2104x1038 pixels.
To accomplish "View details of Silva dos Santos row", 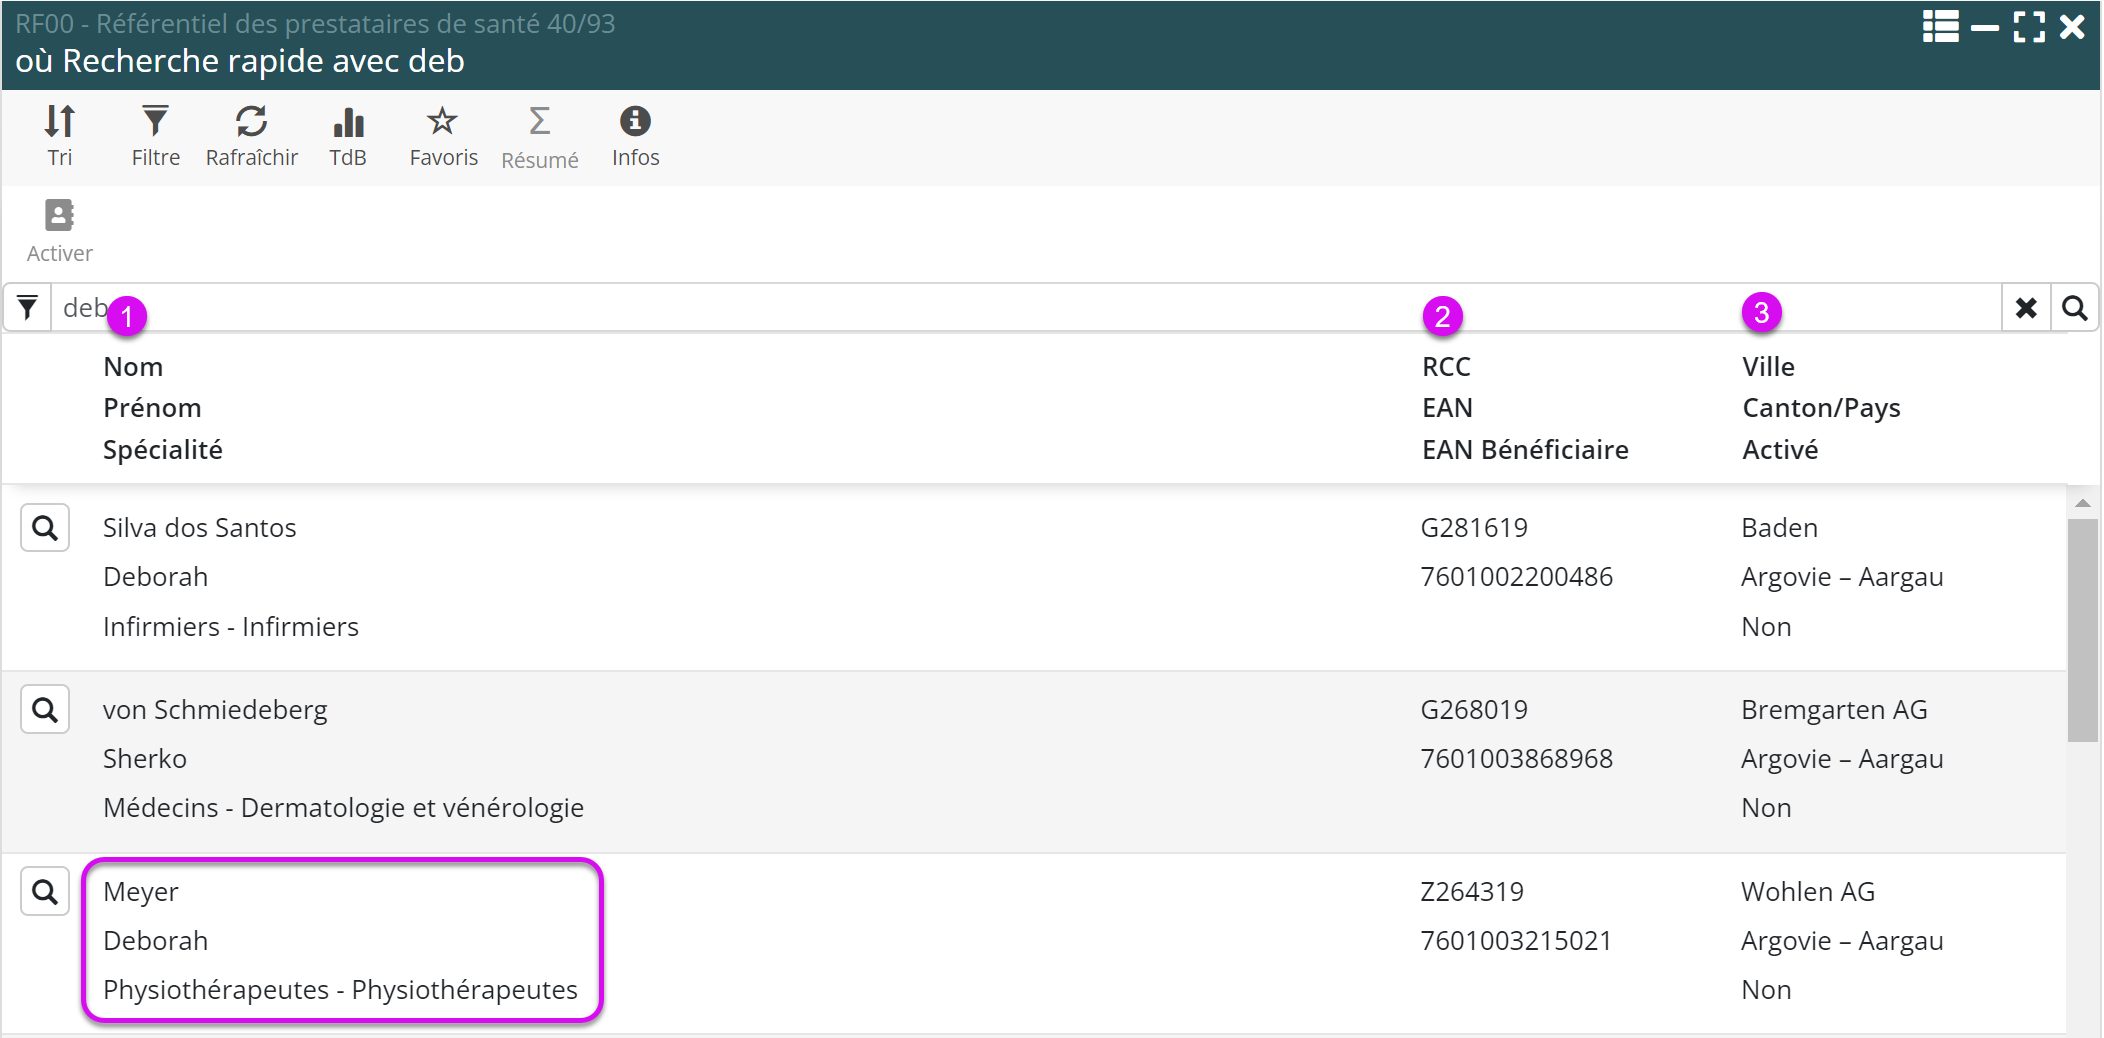I will (x=45, y=528).
